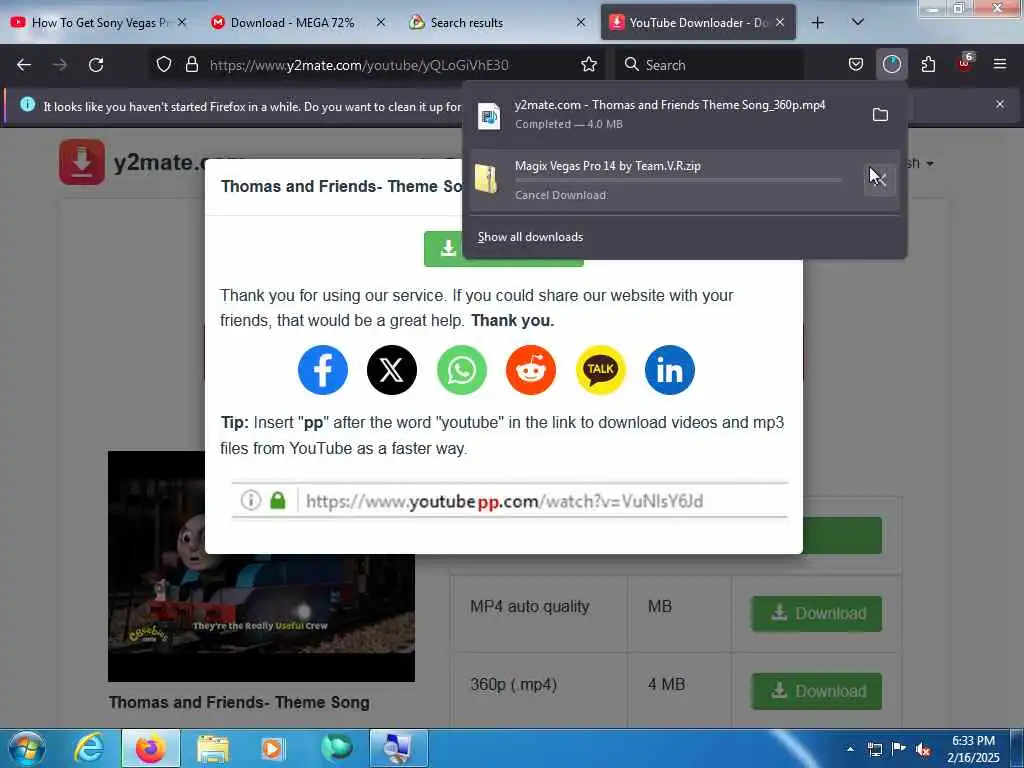Open Action Center flag tray icon
The image size is (1024, 768).
point(899,749)
